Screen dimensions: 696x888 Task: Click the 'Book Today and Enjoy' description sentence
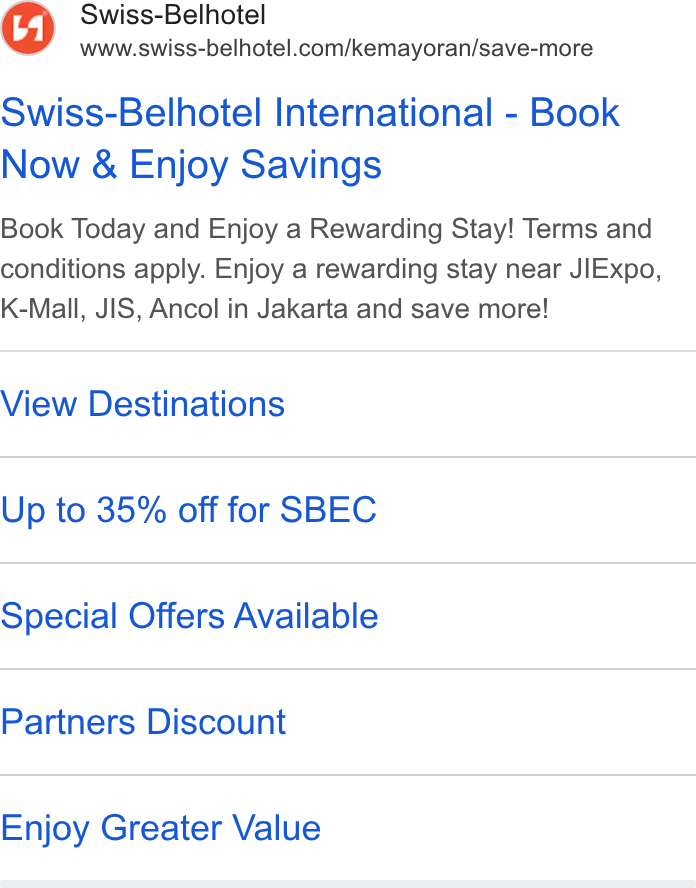click(257, 229)
